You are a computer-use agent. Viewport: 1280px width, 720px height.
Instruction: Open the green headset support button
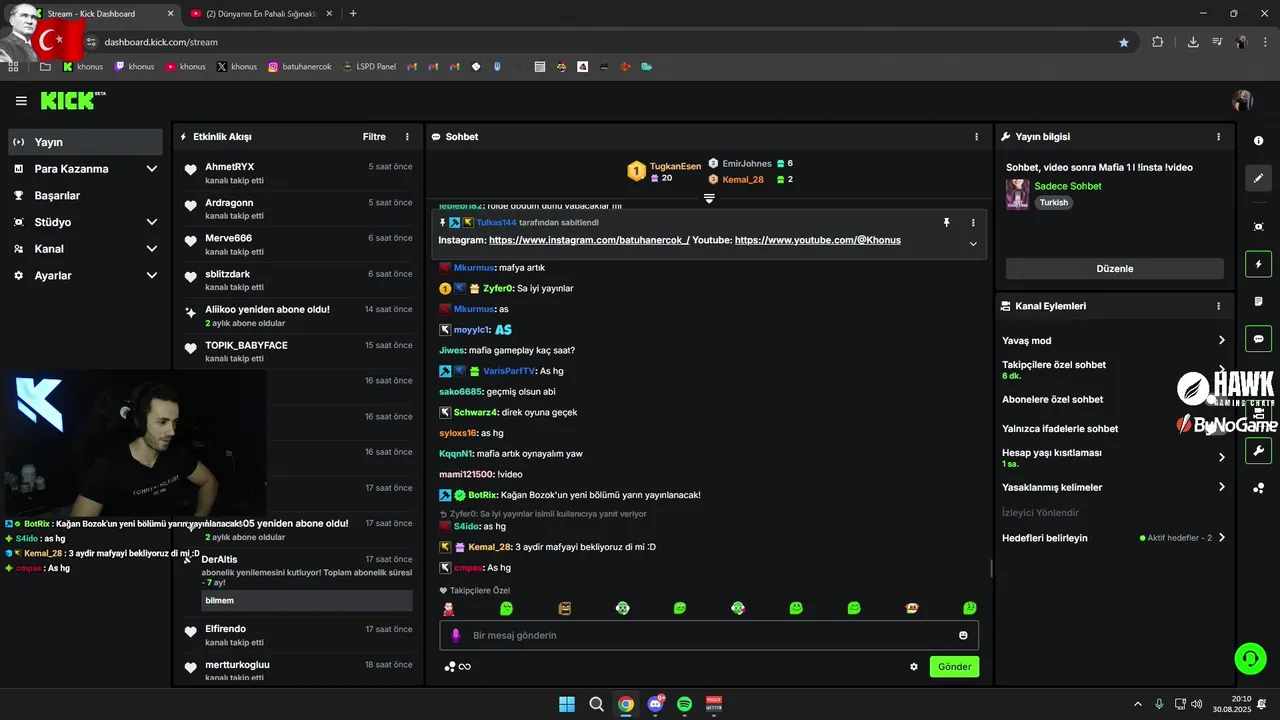pos(1250,658)
